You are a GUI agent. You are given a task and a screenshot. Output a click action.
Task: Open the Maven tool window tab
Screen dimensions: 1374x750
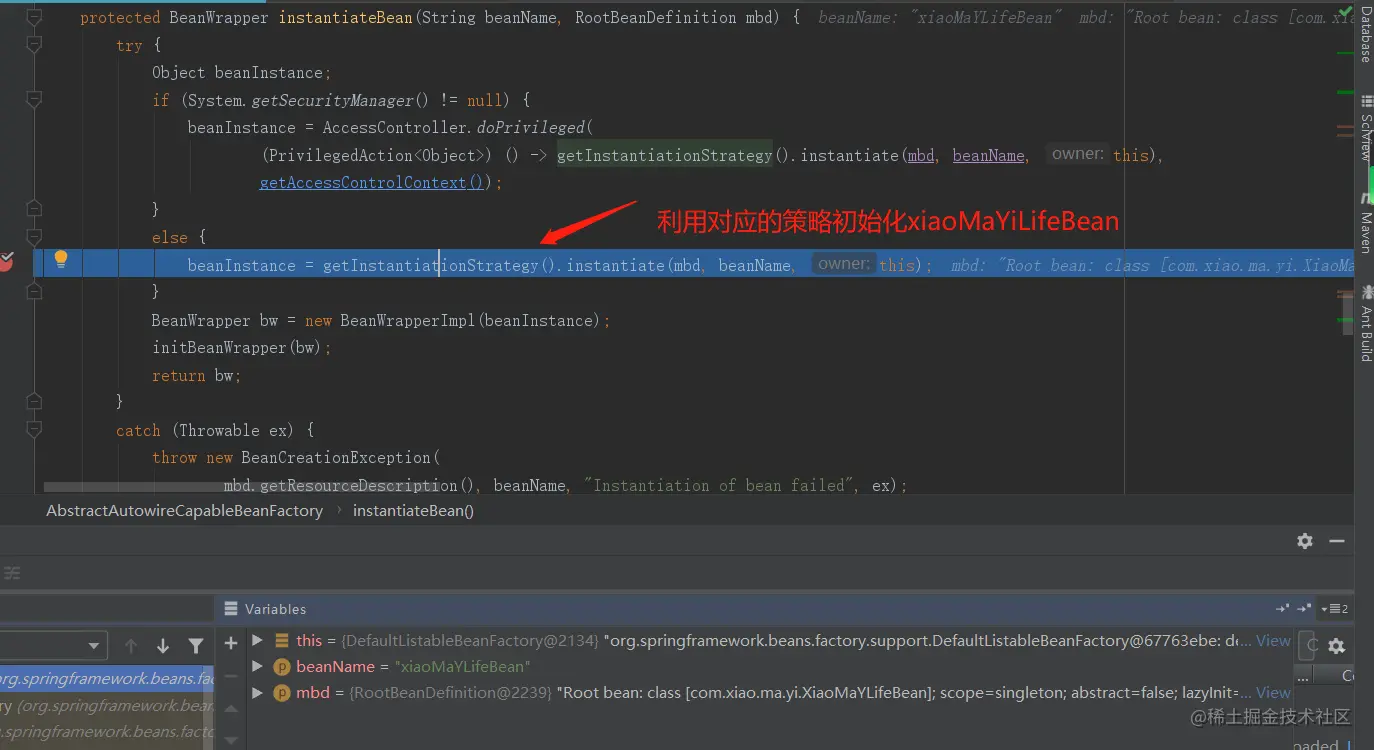click(1365, 222)
